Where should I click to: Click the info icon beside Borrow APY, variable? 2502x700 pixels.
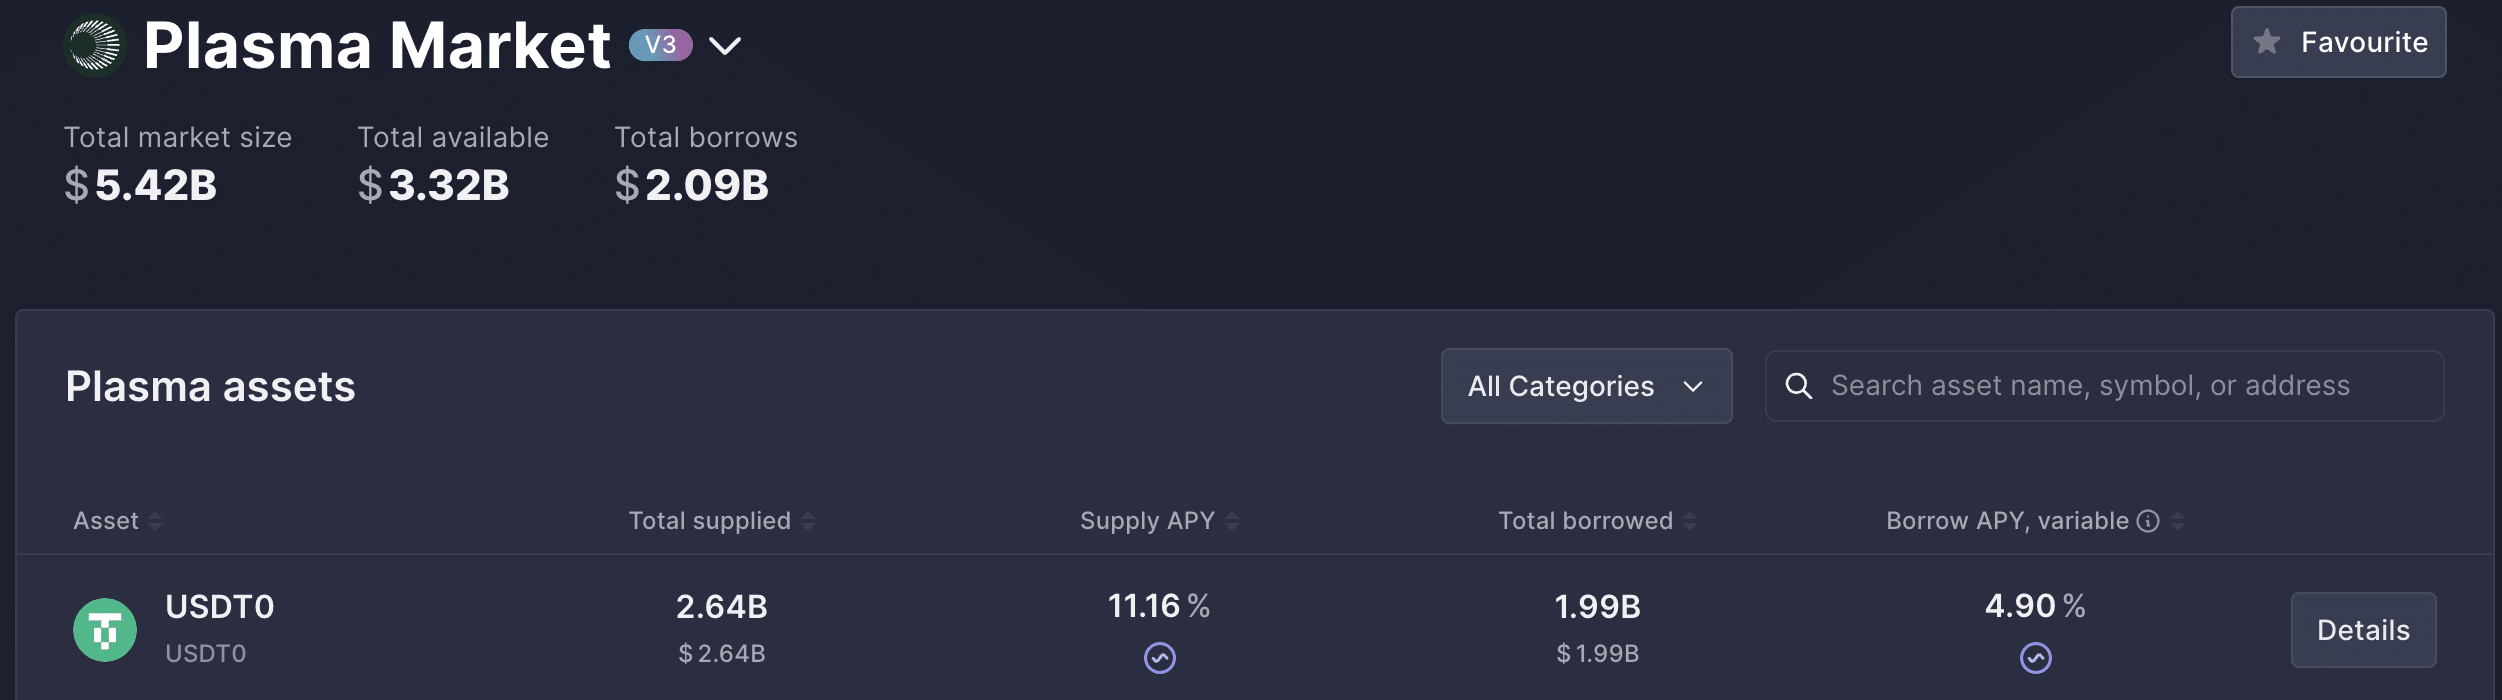[x=2147, y=521]
